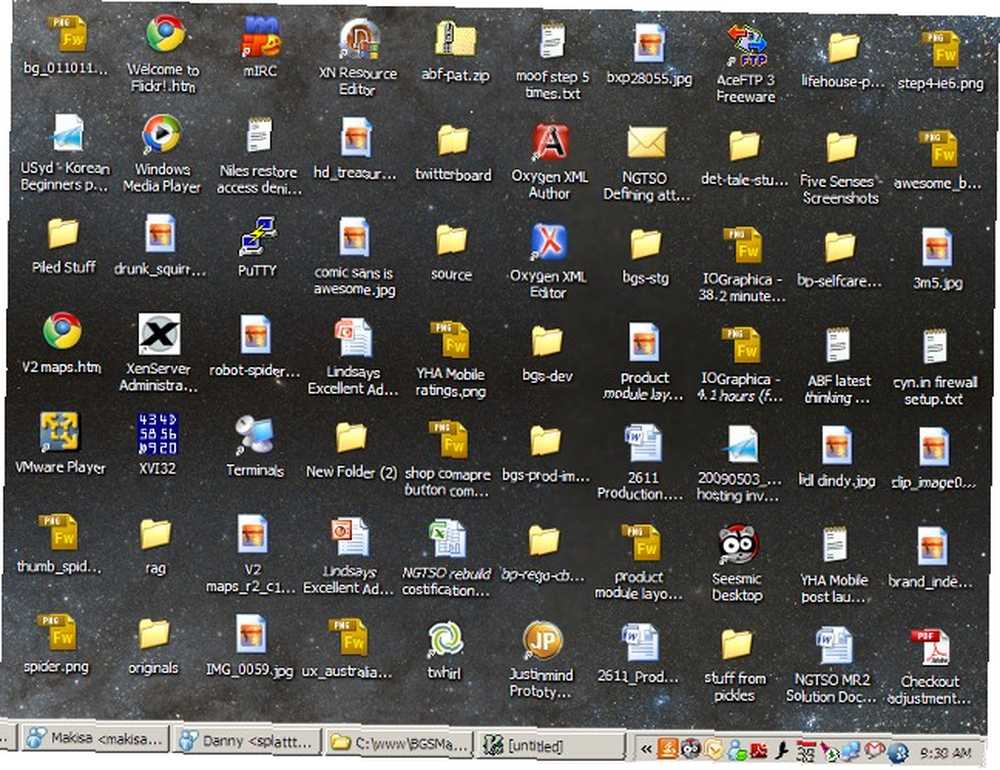Expand hidden system tray icons chevron
Viewport: 1000px width, 770px height.
coord(646,748)
